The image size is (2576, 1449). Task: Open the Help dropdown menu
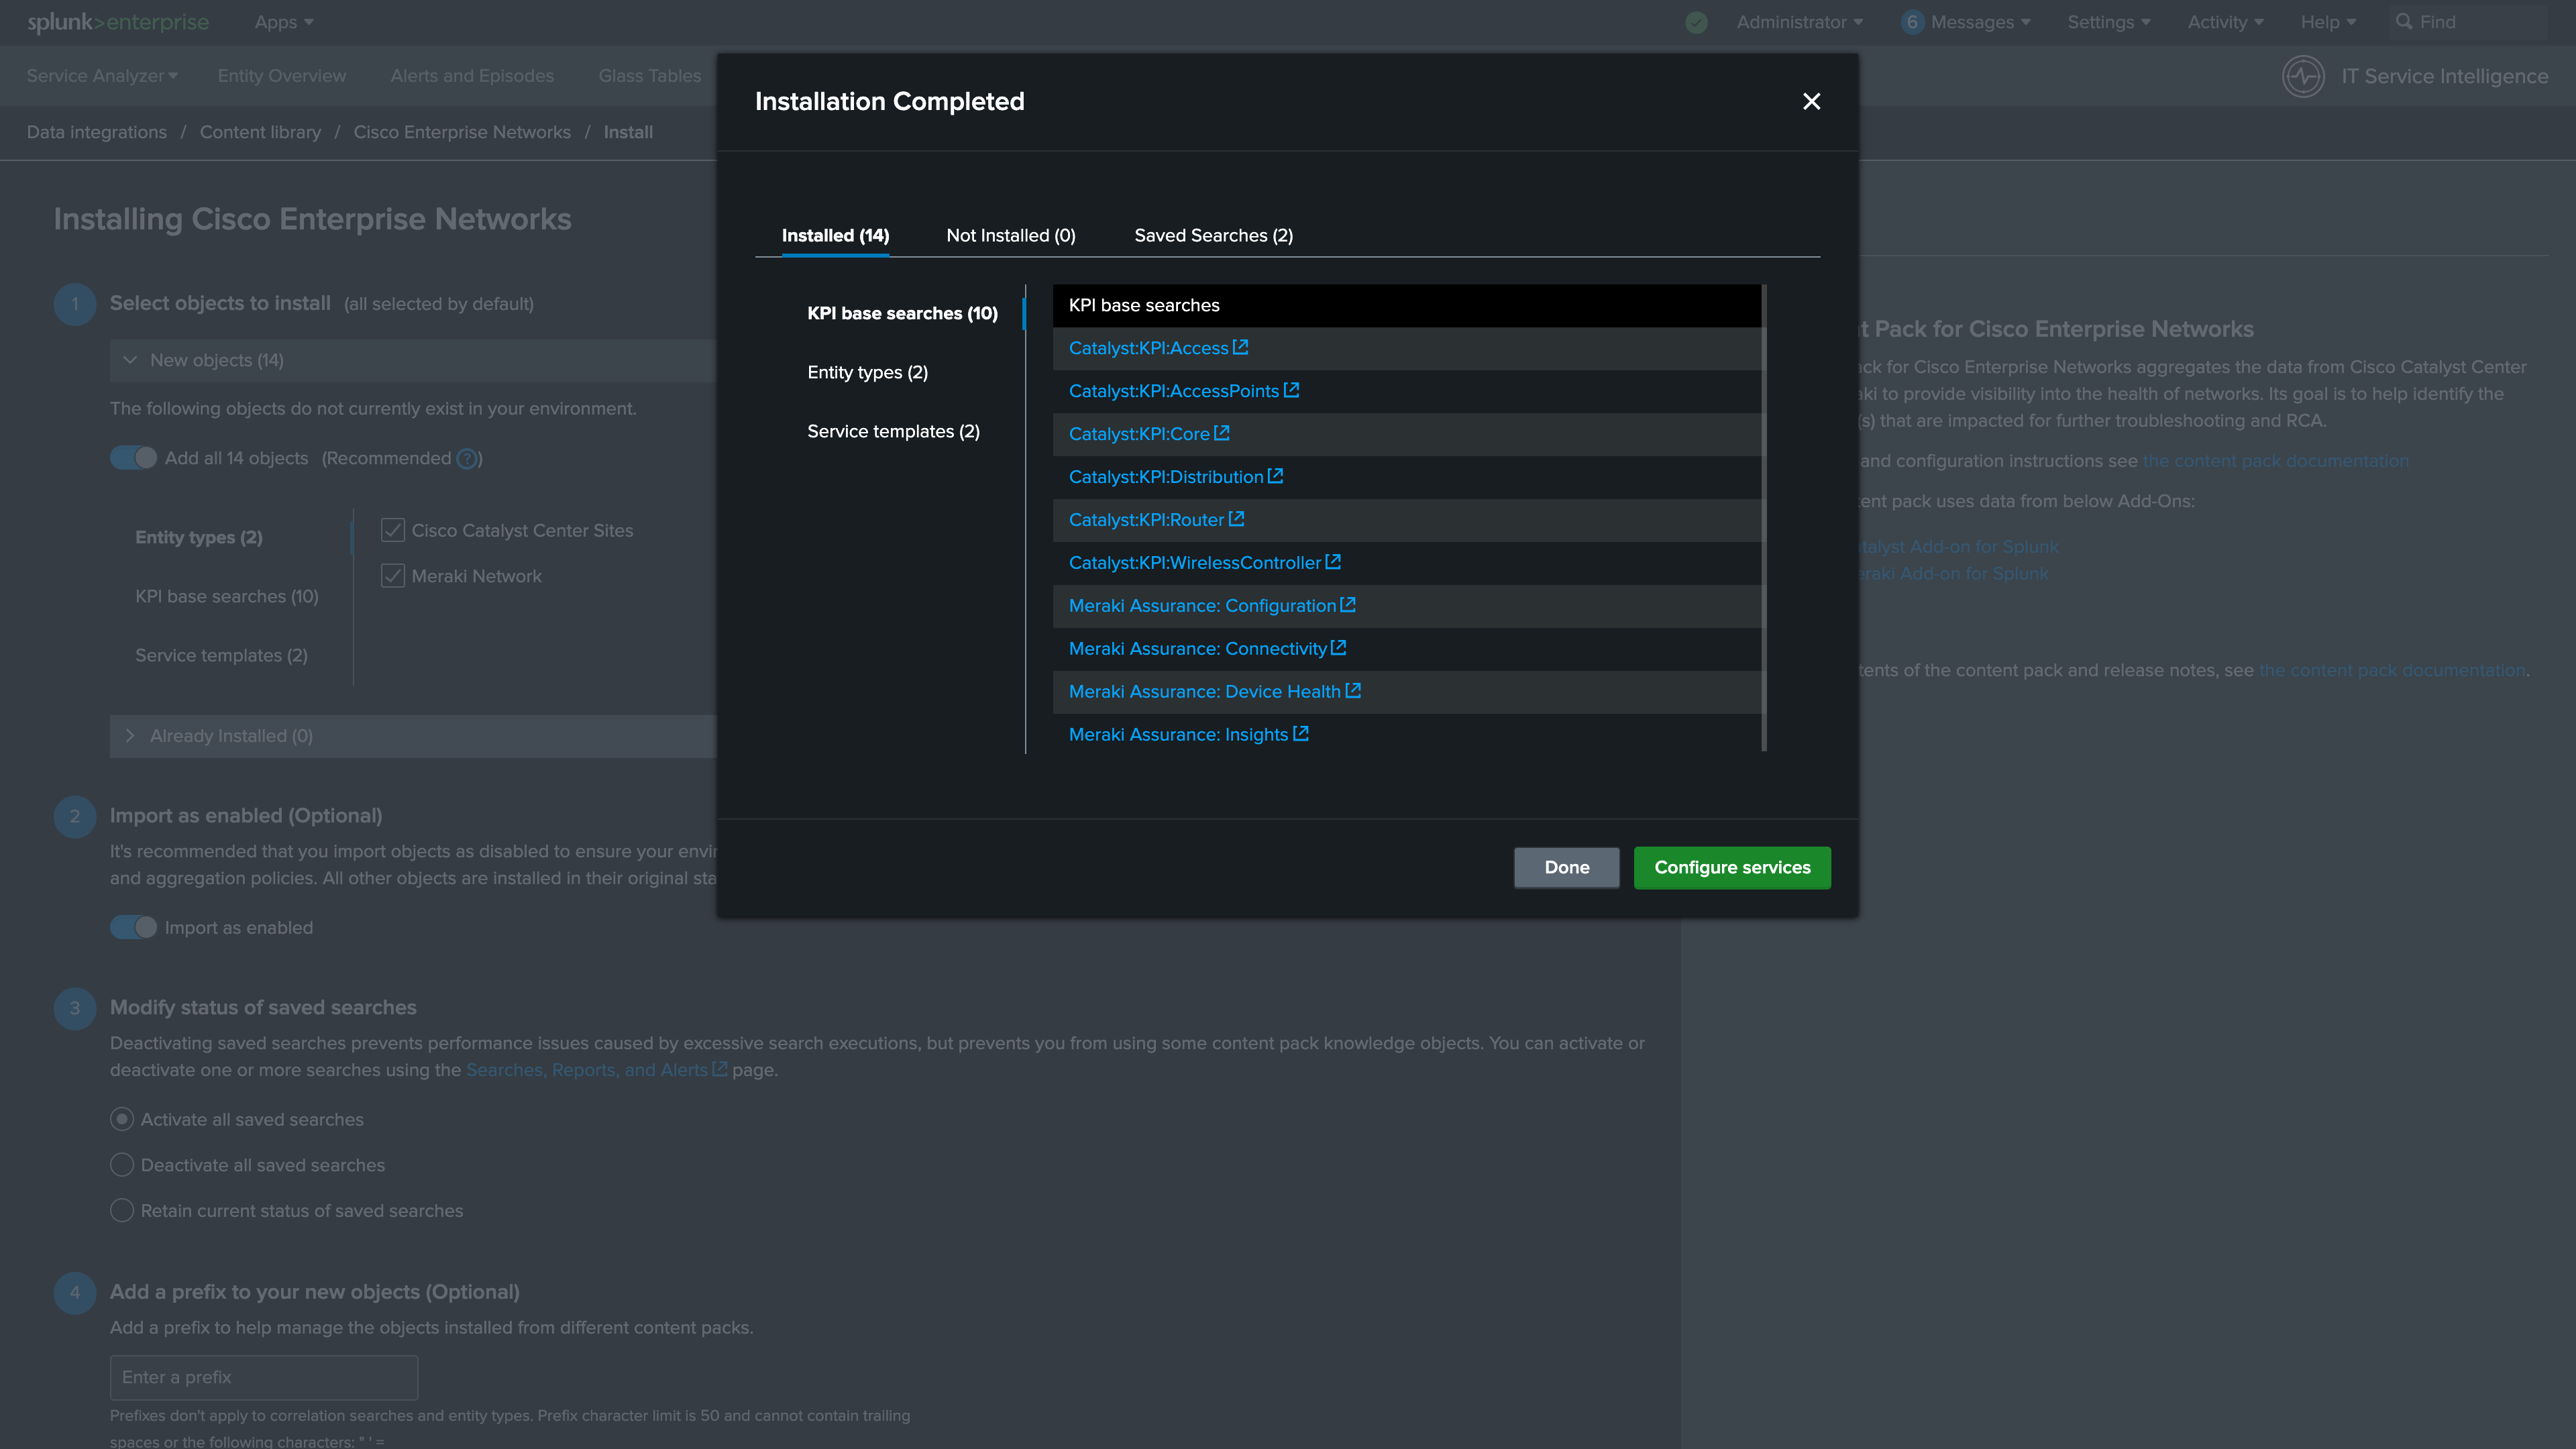click(2328, 22)
